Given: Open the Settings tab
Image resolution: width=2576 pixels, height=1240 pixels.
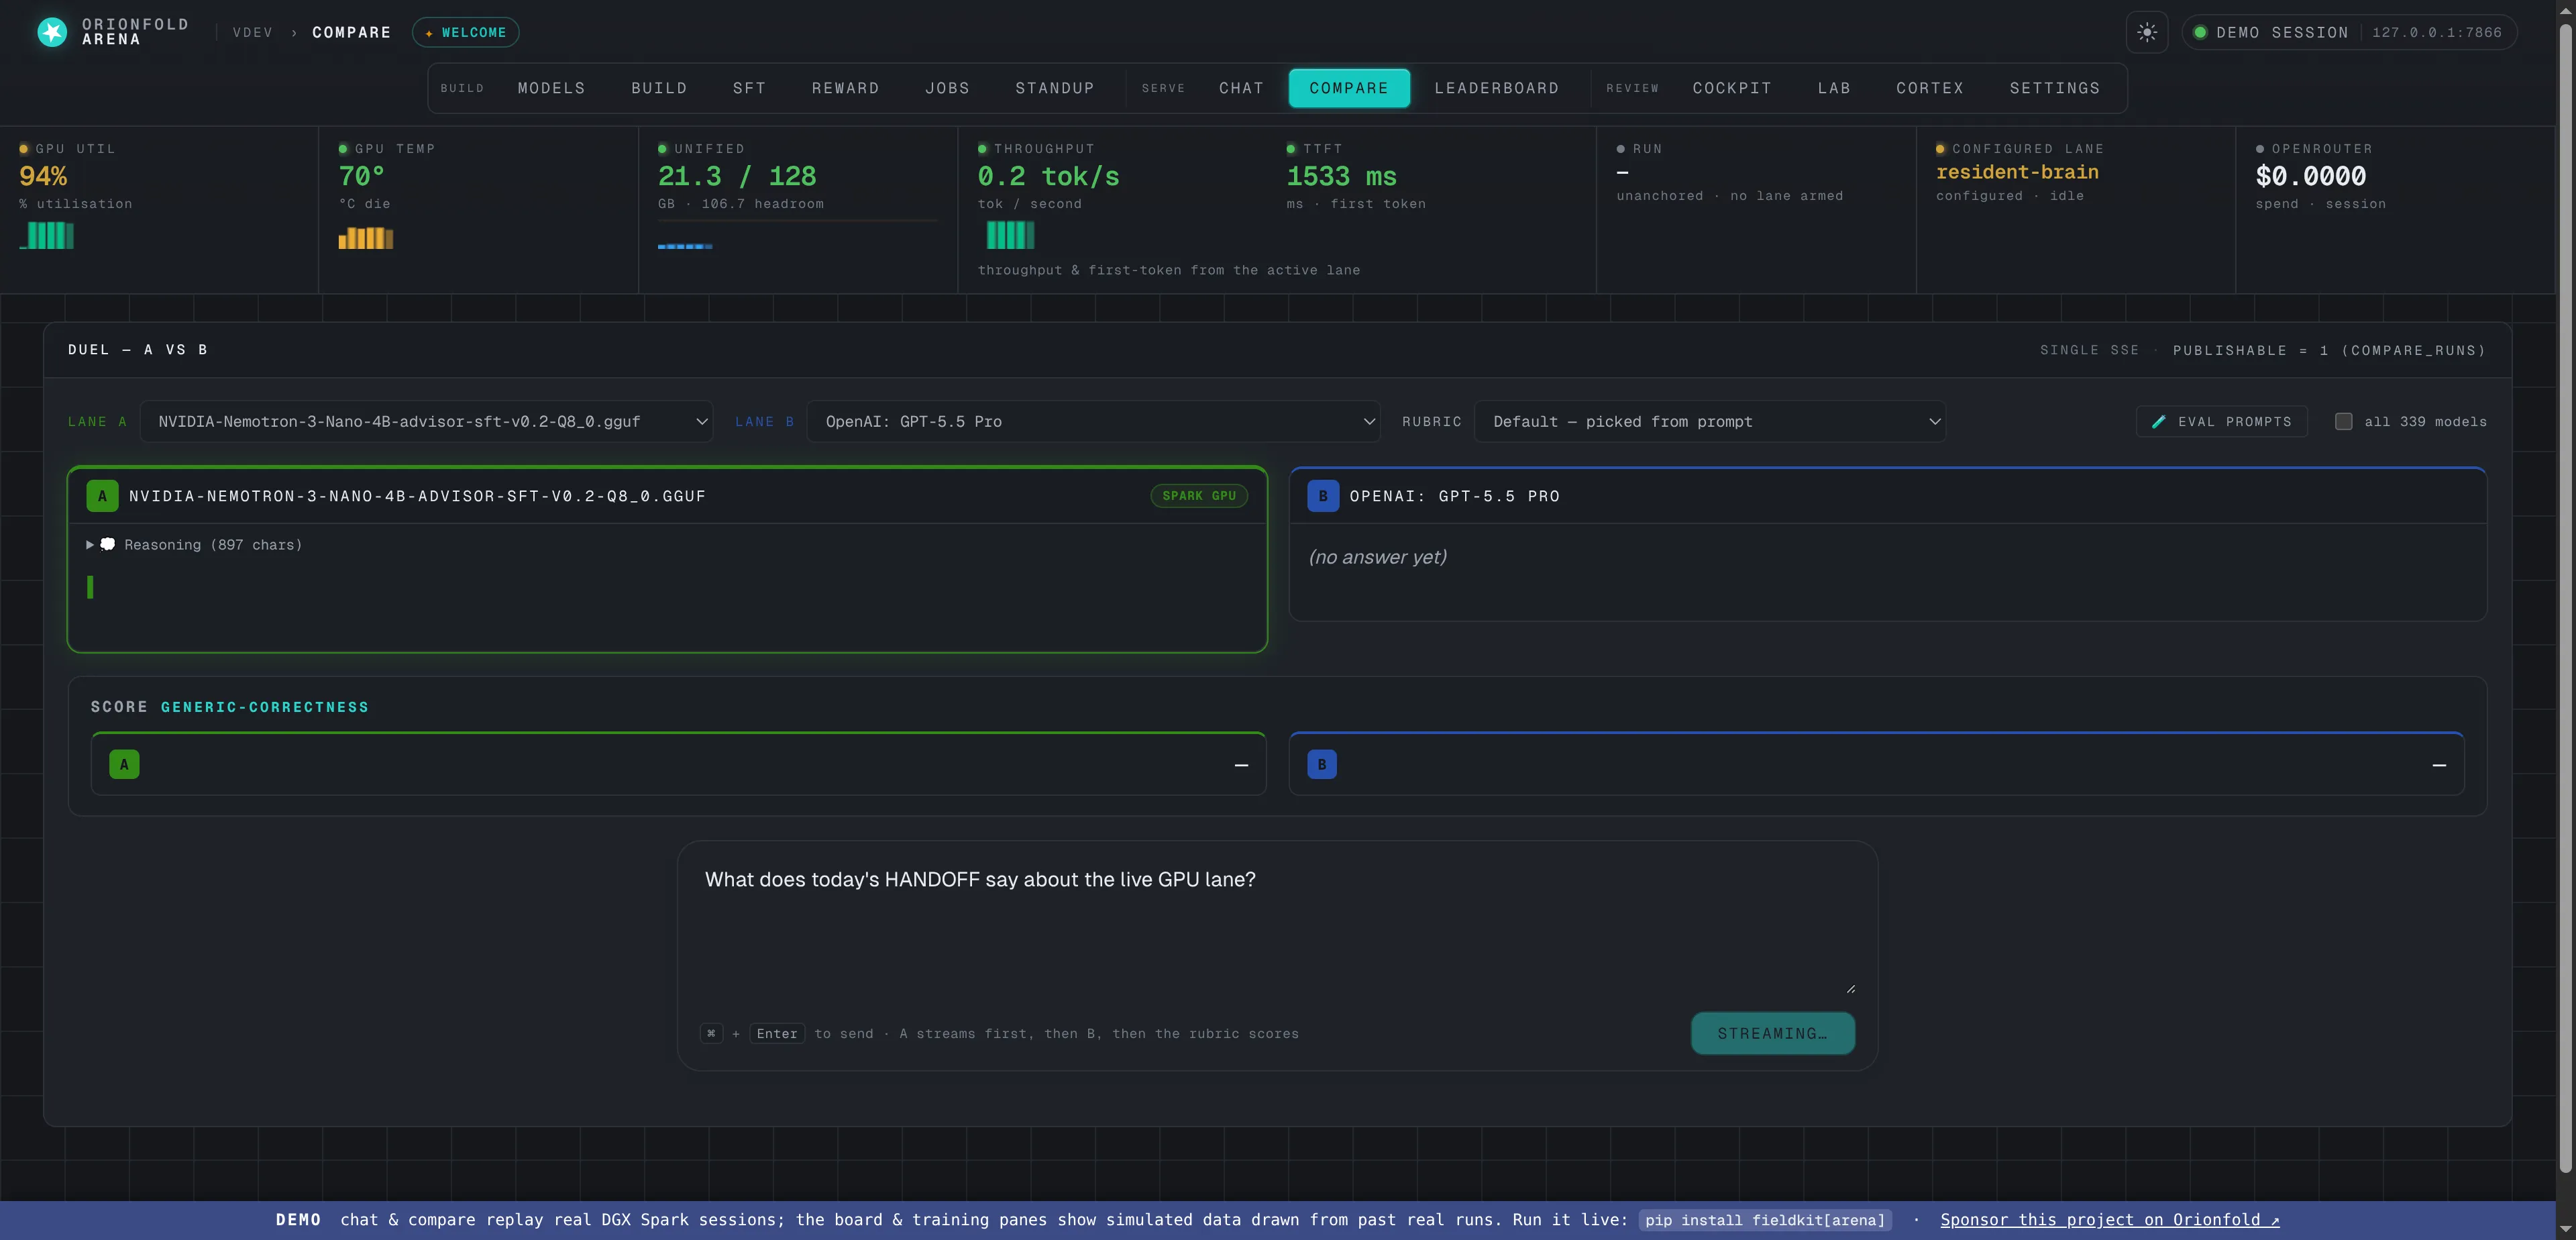Looking at the screenshot, I should (2055, 88).
